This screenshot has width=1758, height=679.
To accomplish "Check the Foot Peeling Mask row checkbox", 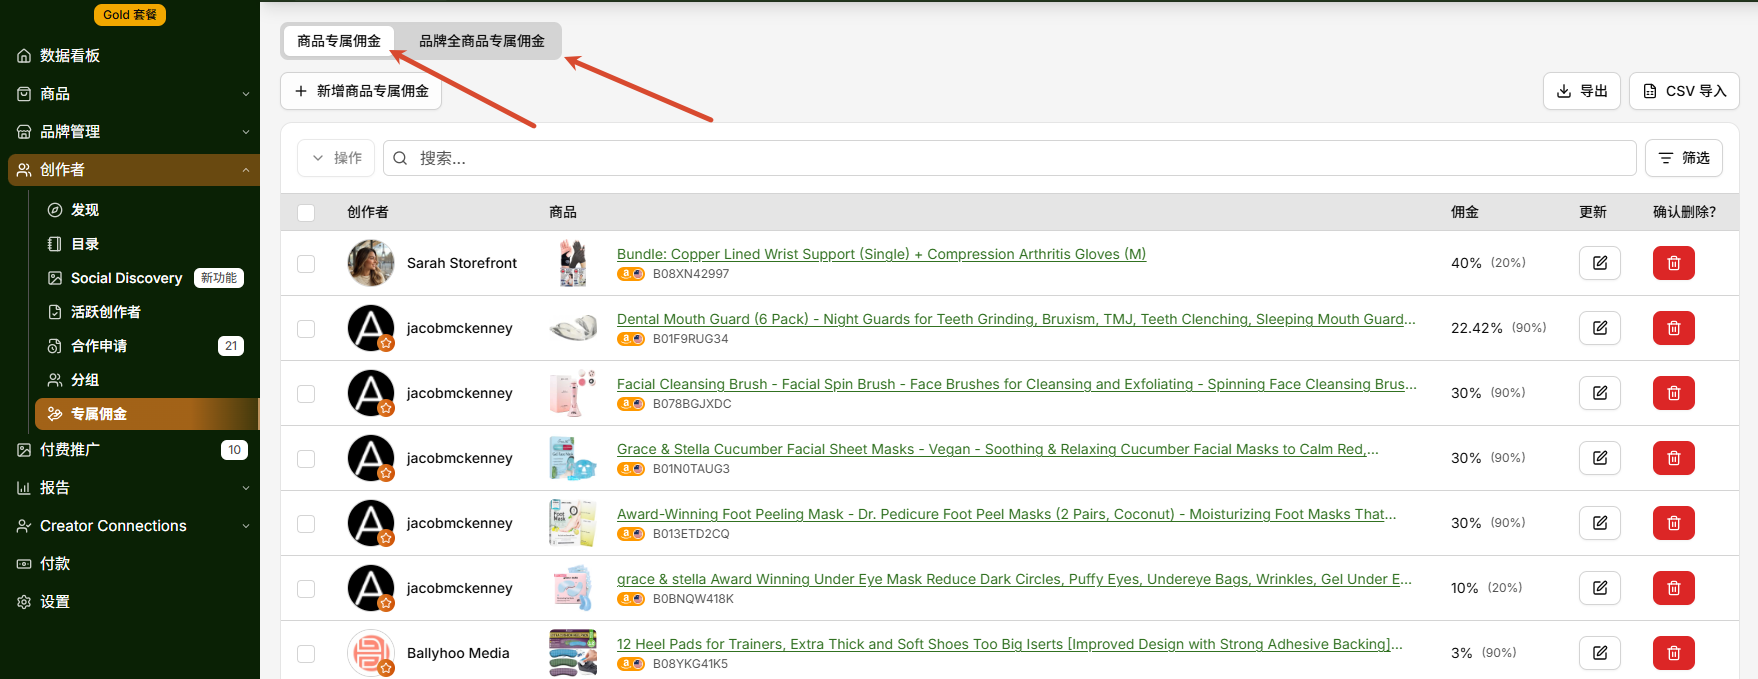I will pos(306,523).
